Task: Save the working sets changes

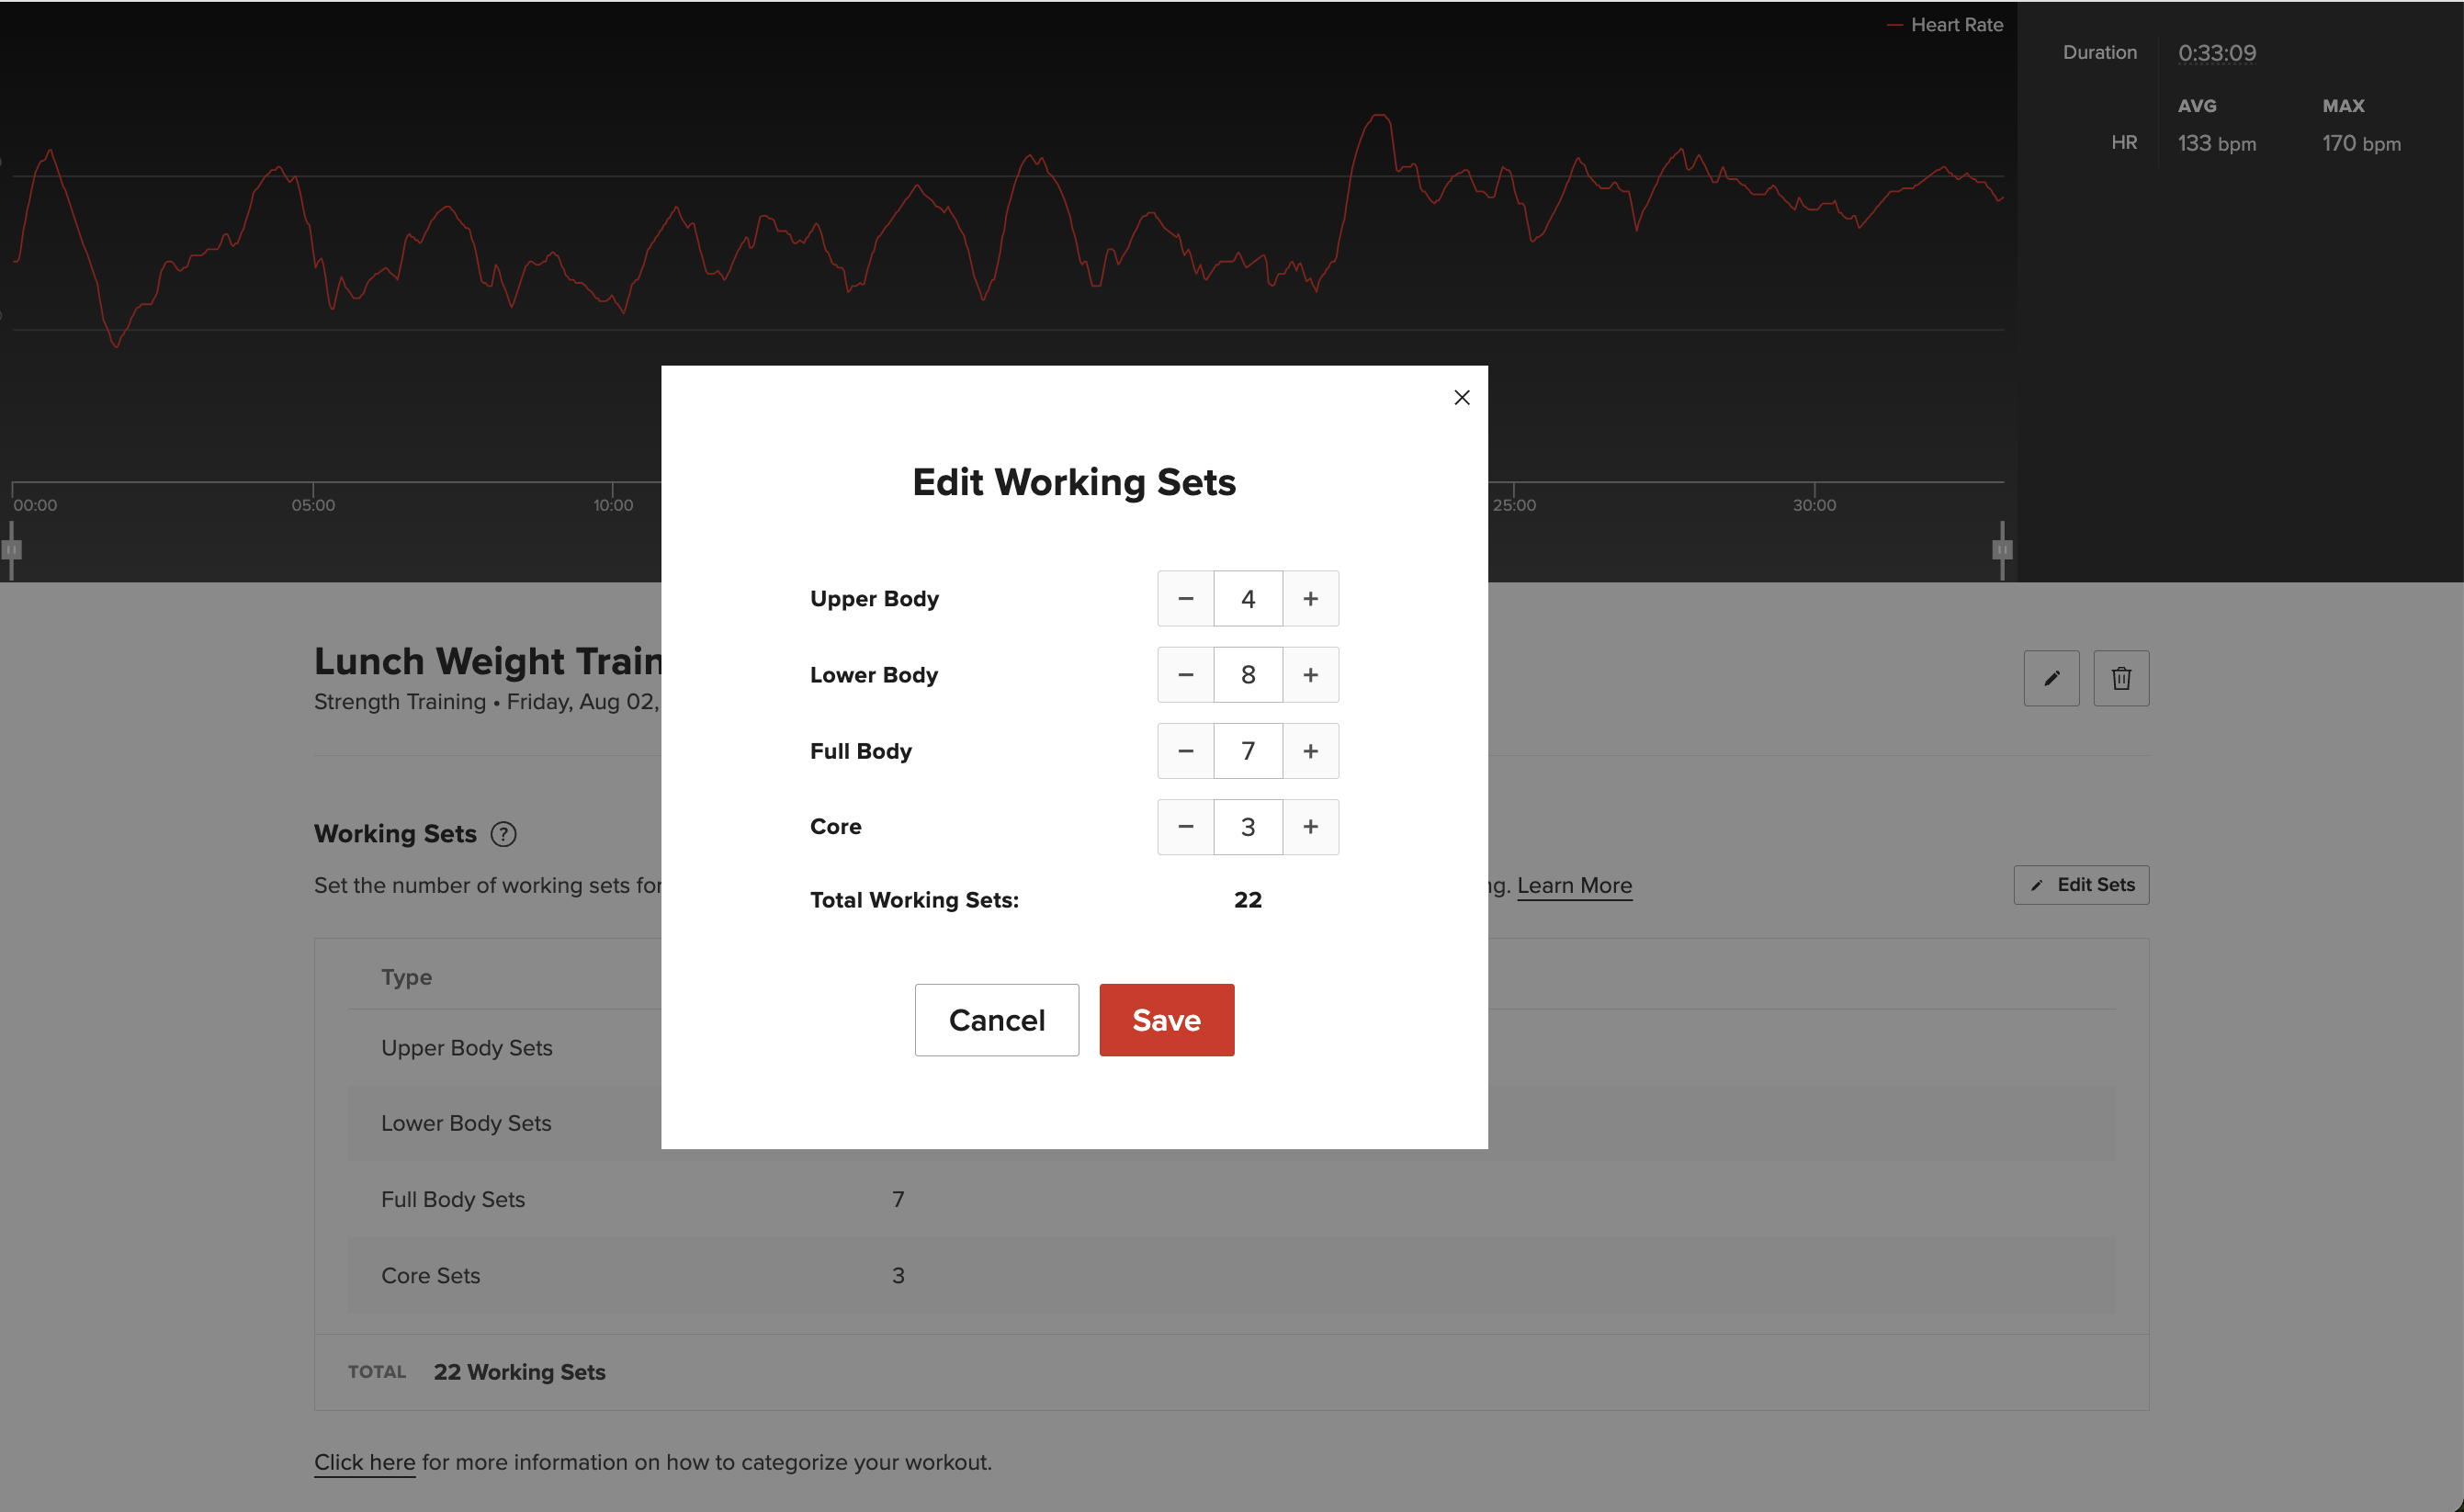Action: coord(1166,1019)
